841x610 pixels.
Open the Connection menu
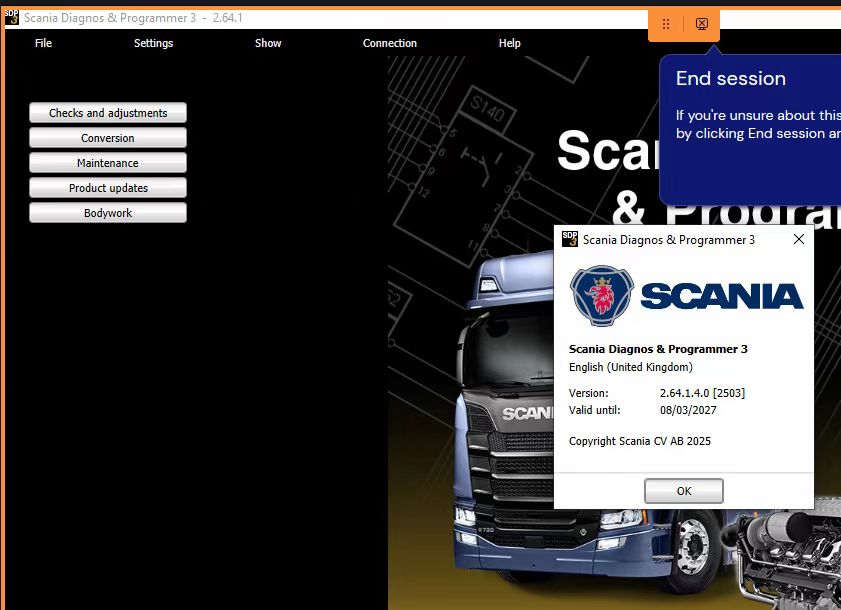(x=389, y=43)
